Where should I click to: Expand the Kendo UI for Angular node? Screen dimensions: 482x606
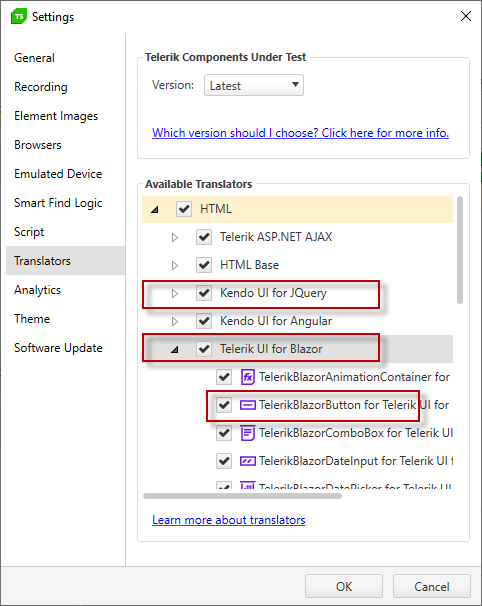(175, 321)
